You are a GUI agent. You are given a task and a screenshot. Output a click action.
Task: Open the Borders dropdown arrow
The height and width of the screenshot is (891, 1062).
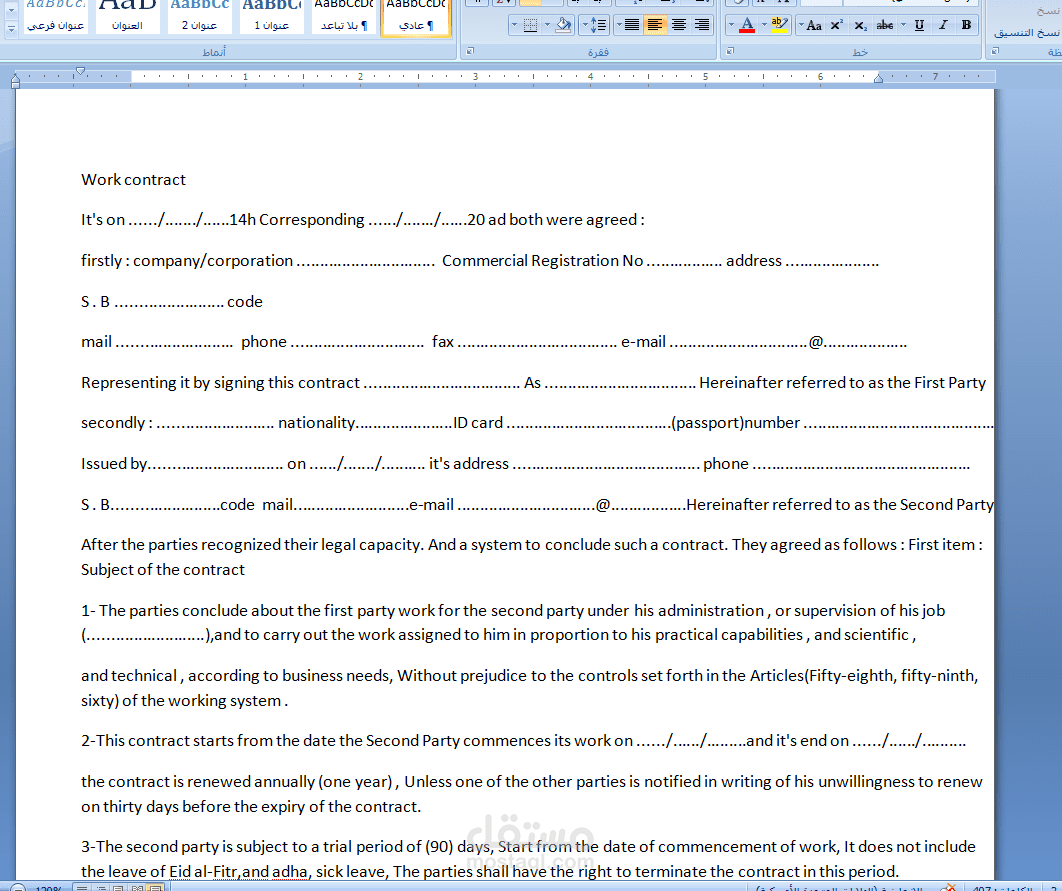(514, 25)
